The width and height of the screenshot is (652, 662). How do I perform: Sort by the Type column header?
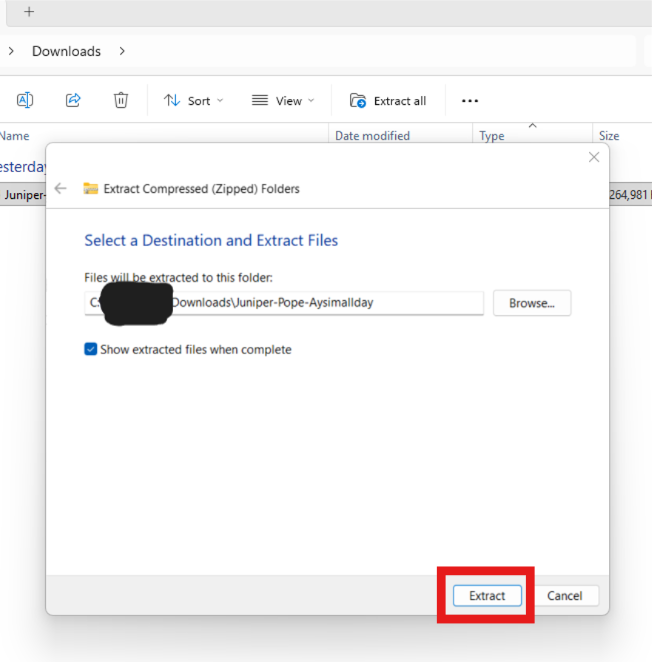click(x=492, y=136)
